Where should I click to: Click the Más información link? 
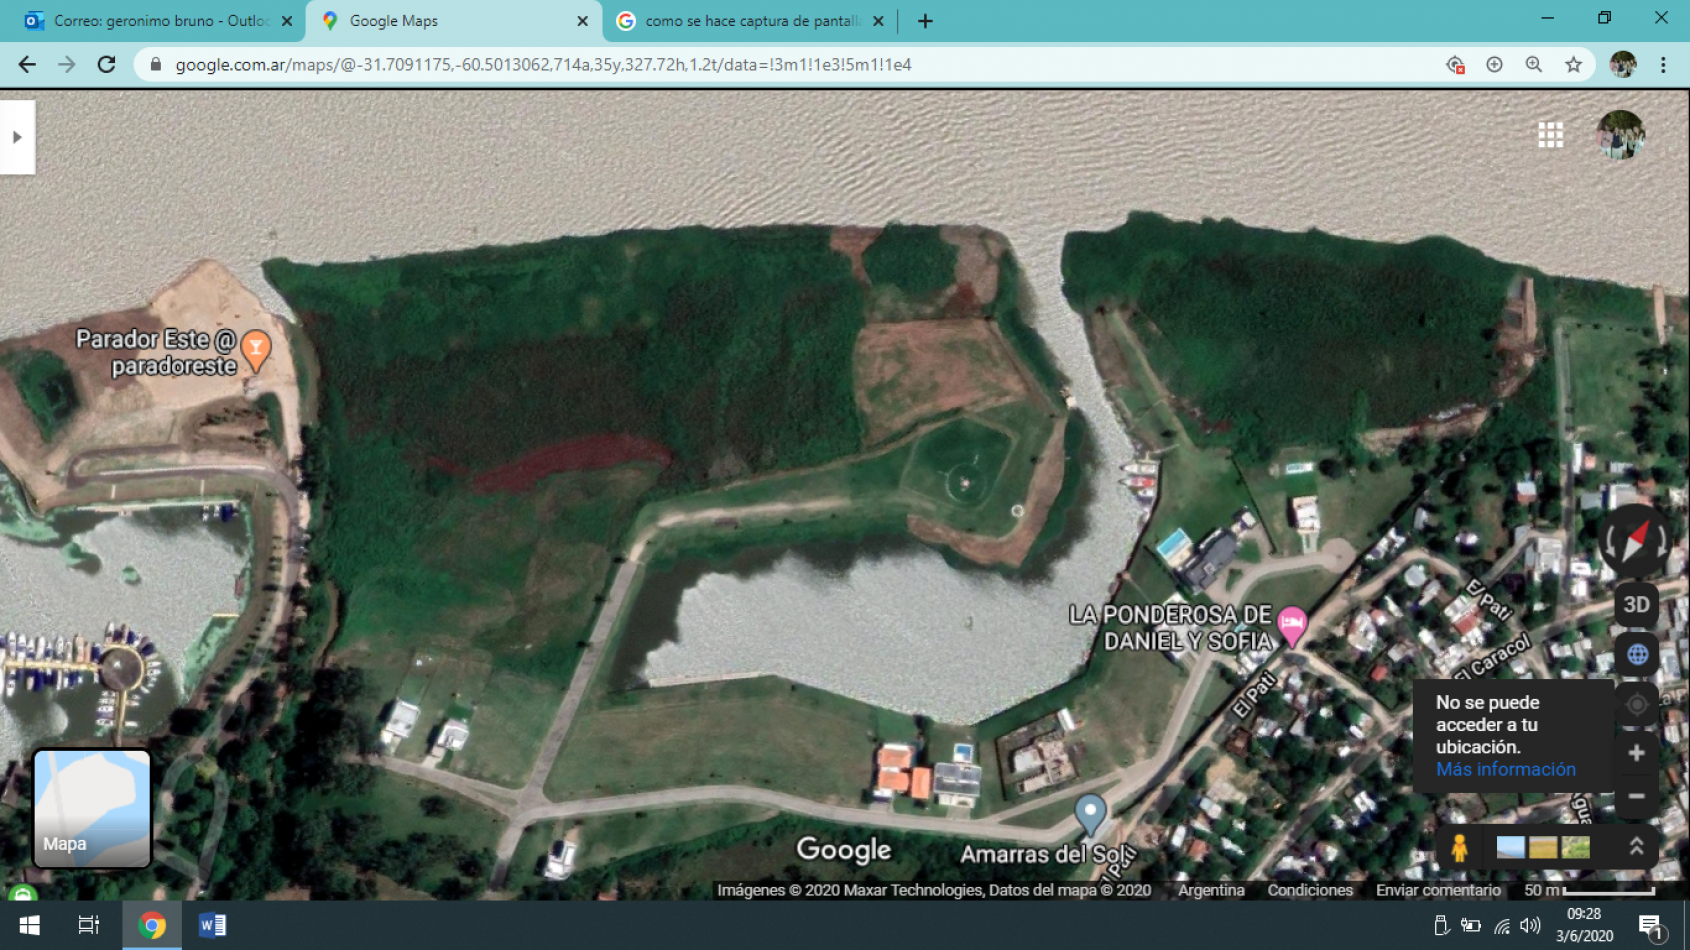(x=1505, y=769)
